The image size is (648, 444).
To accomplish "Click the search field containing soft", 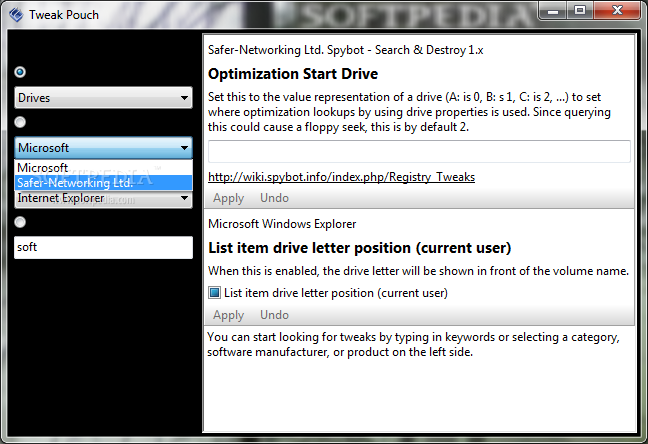I will pos(103,247).
